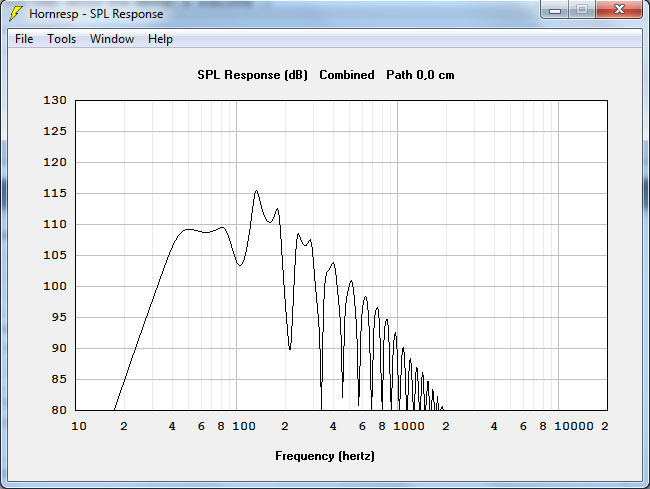Click the 'Frequency (hertz)' axis label

[325, 456]
